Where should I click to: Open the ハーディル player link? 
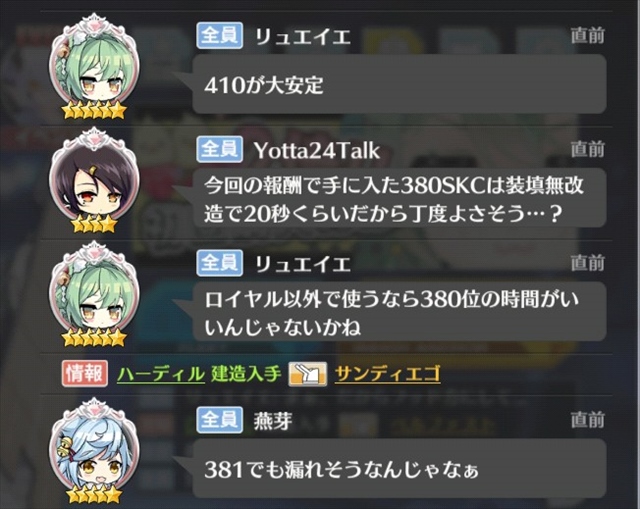point(161,374)
